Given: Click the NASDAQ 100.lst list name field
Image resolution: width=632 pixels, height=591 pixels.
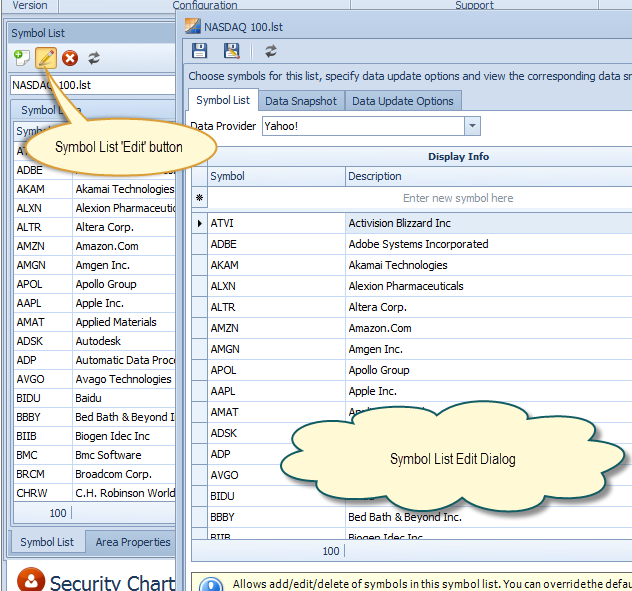Looking at the screenshot, I should [x=93, y=85].
